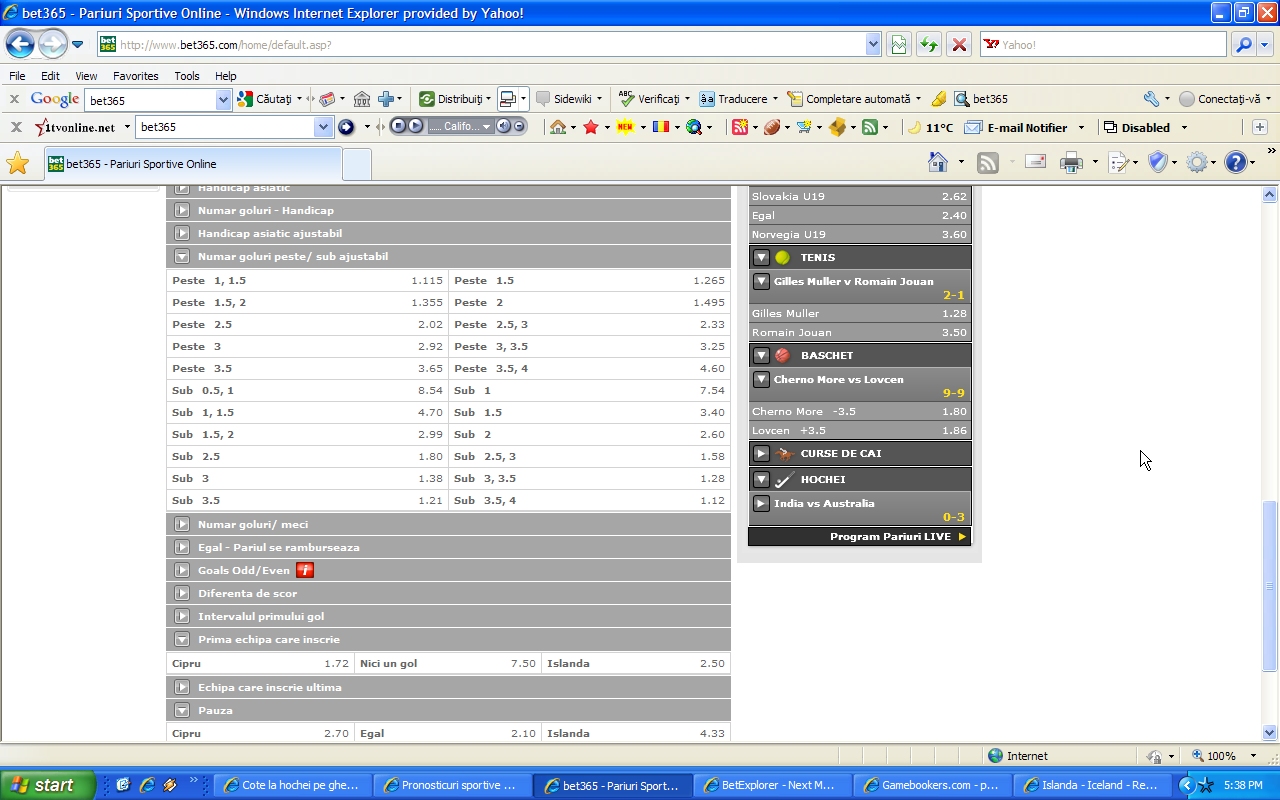Click the weather 11°C icon
The image size is (1280, 800).
914,127
